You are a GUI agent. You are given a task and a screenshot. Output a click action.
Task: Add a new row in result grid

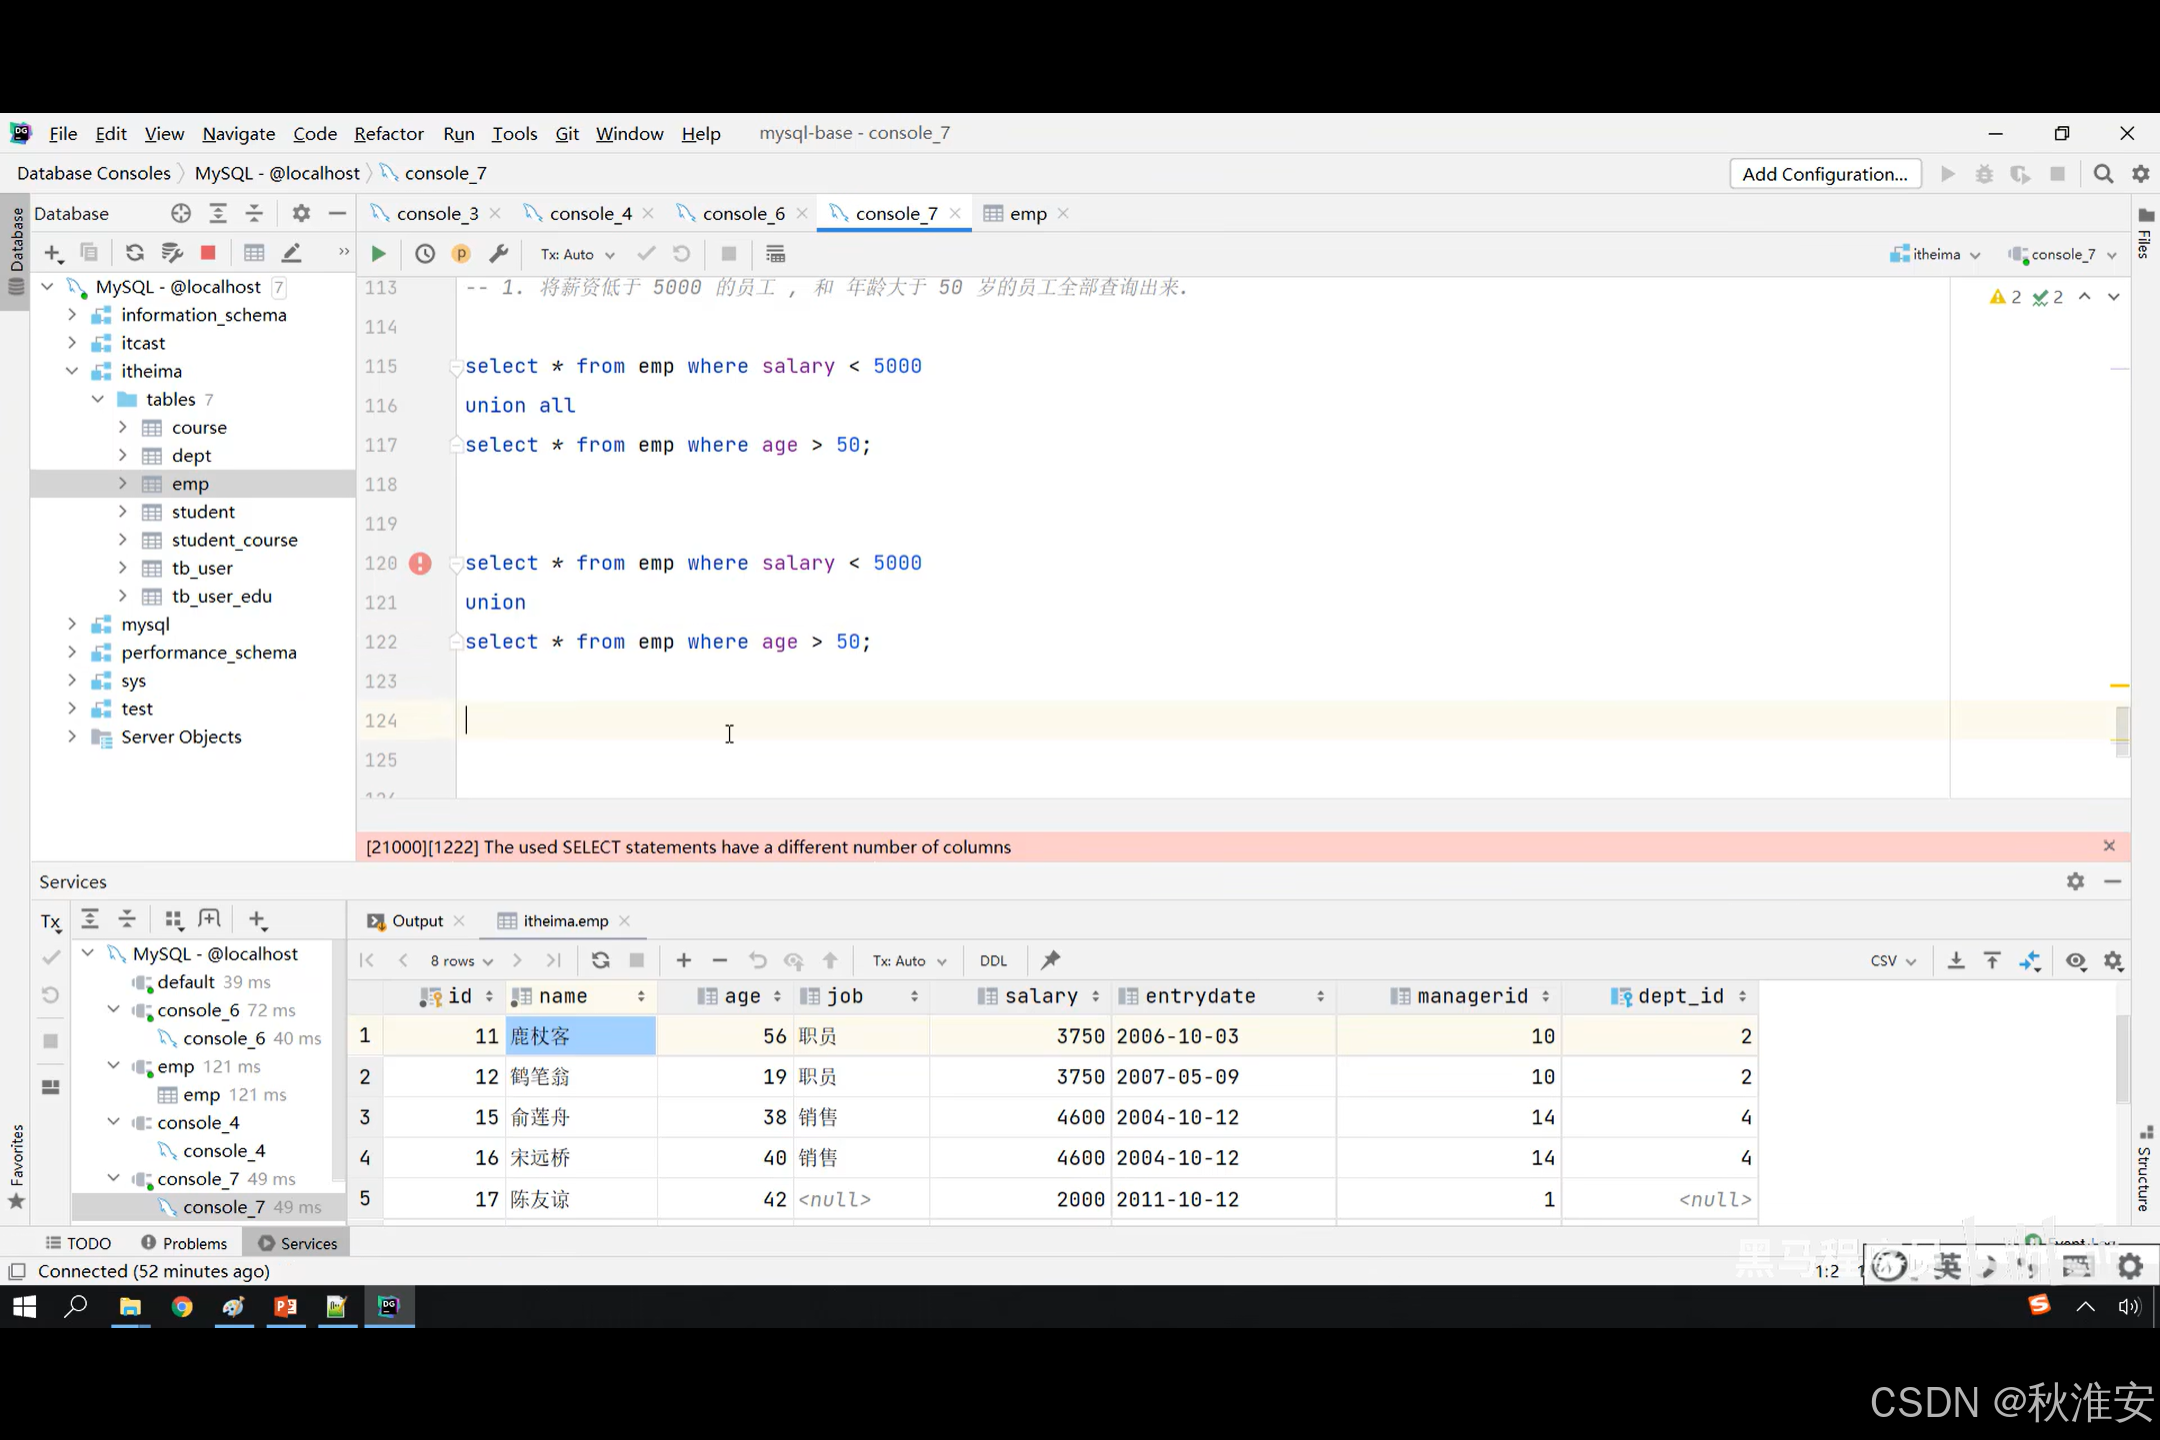pyautogui.click(x=684, y=960)
